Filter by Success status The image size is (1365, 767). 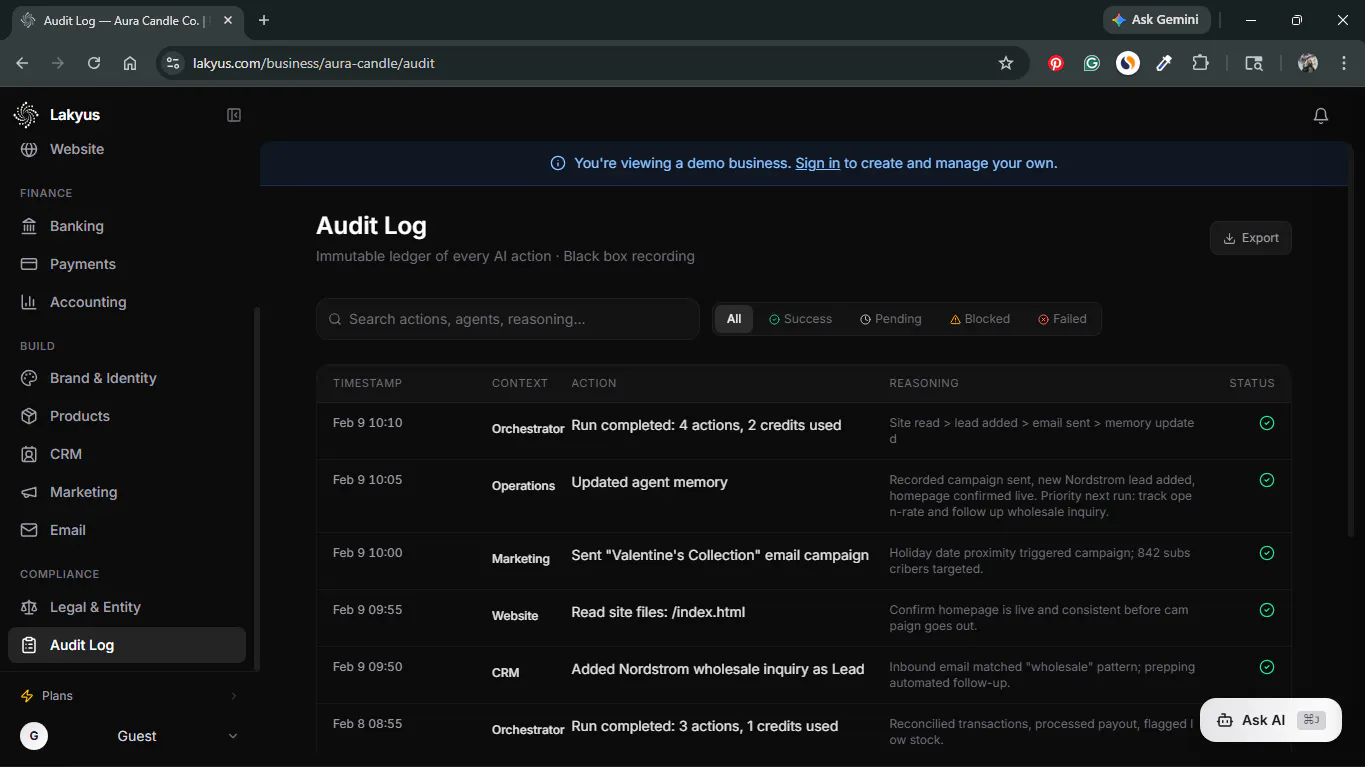[800, 319]
